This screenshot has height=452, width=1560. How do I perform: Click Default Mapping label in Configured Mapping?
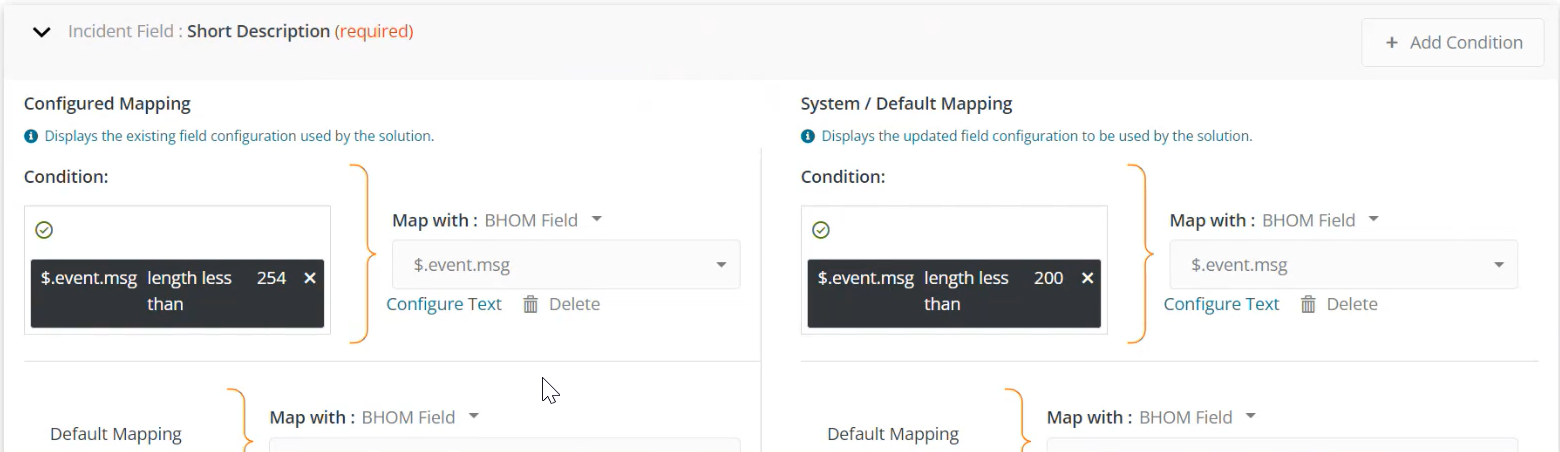tap(116, 434)
